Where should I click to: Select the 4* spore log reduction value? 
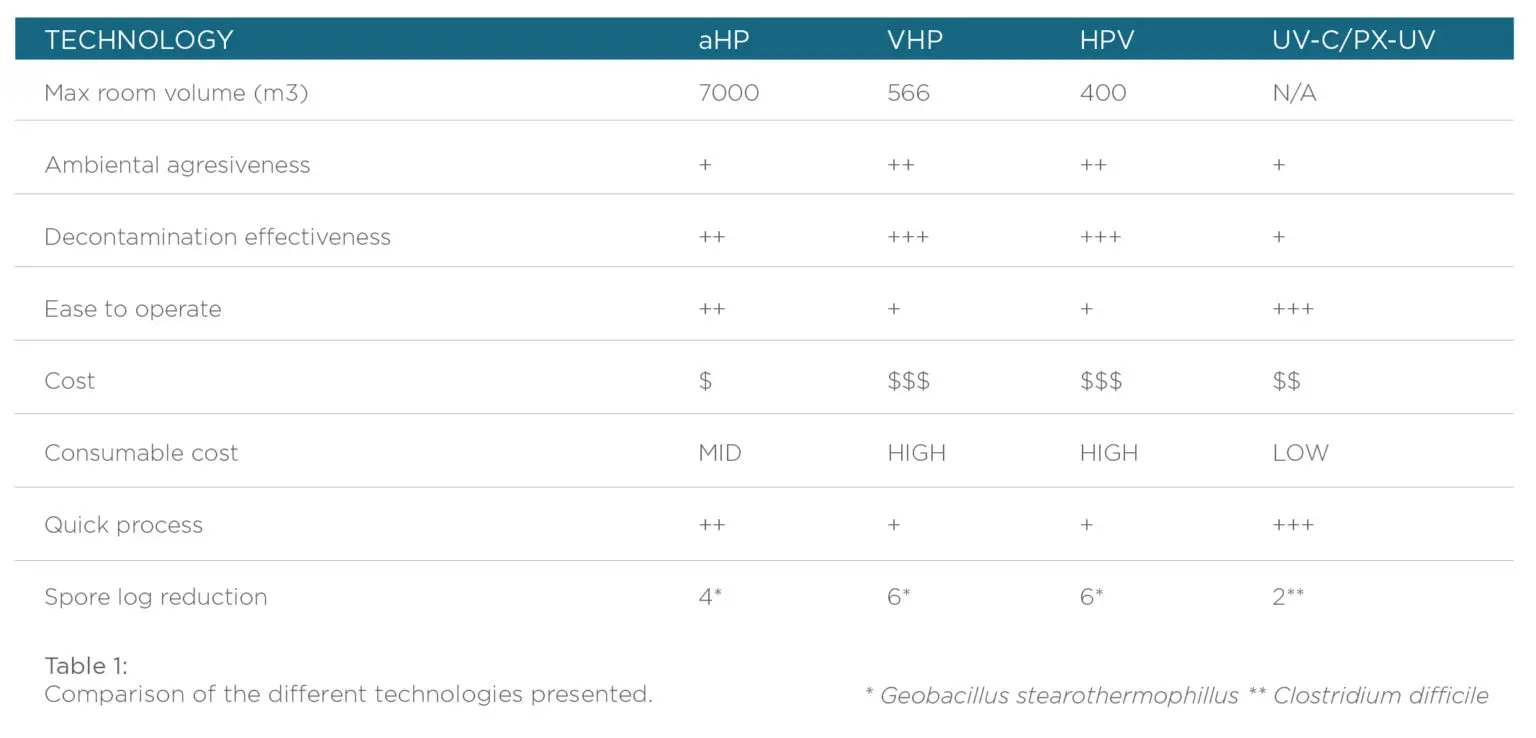pyautogui.click(x=710, y=597)
